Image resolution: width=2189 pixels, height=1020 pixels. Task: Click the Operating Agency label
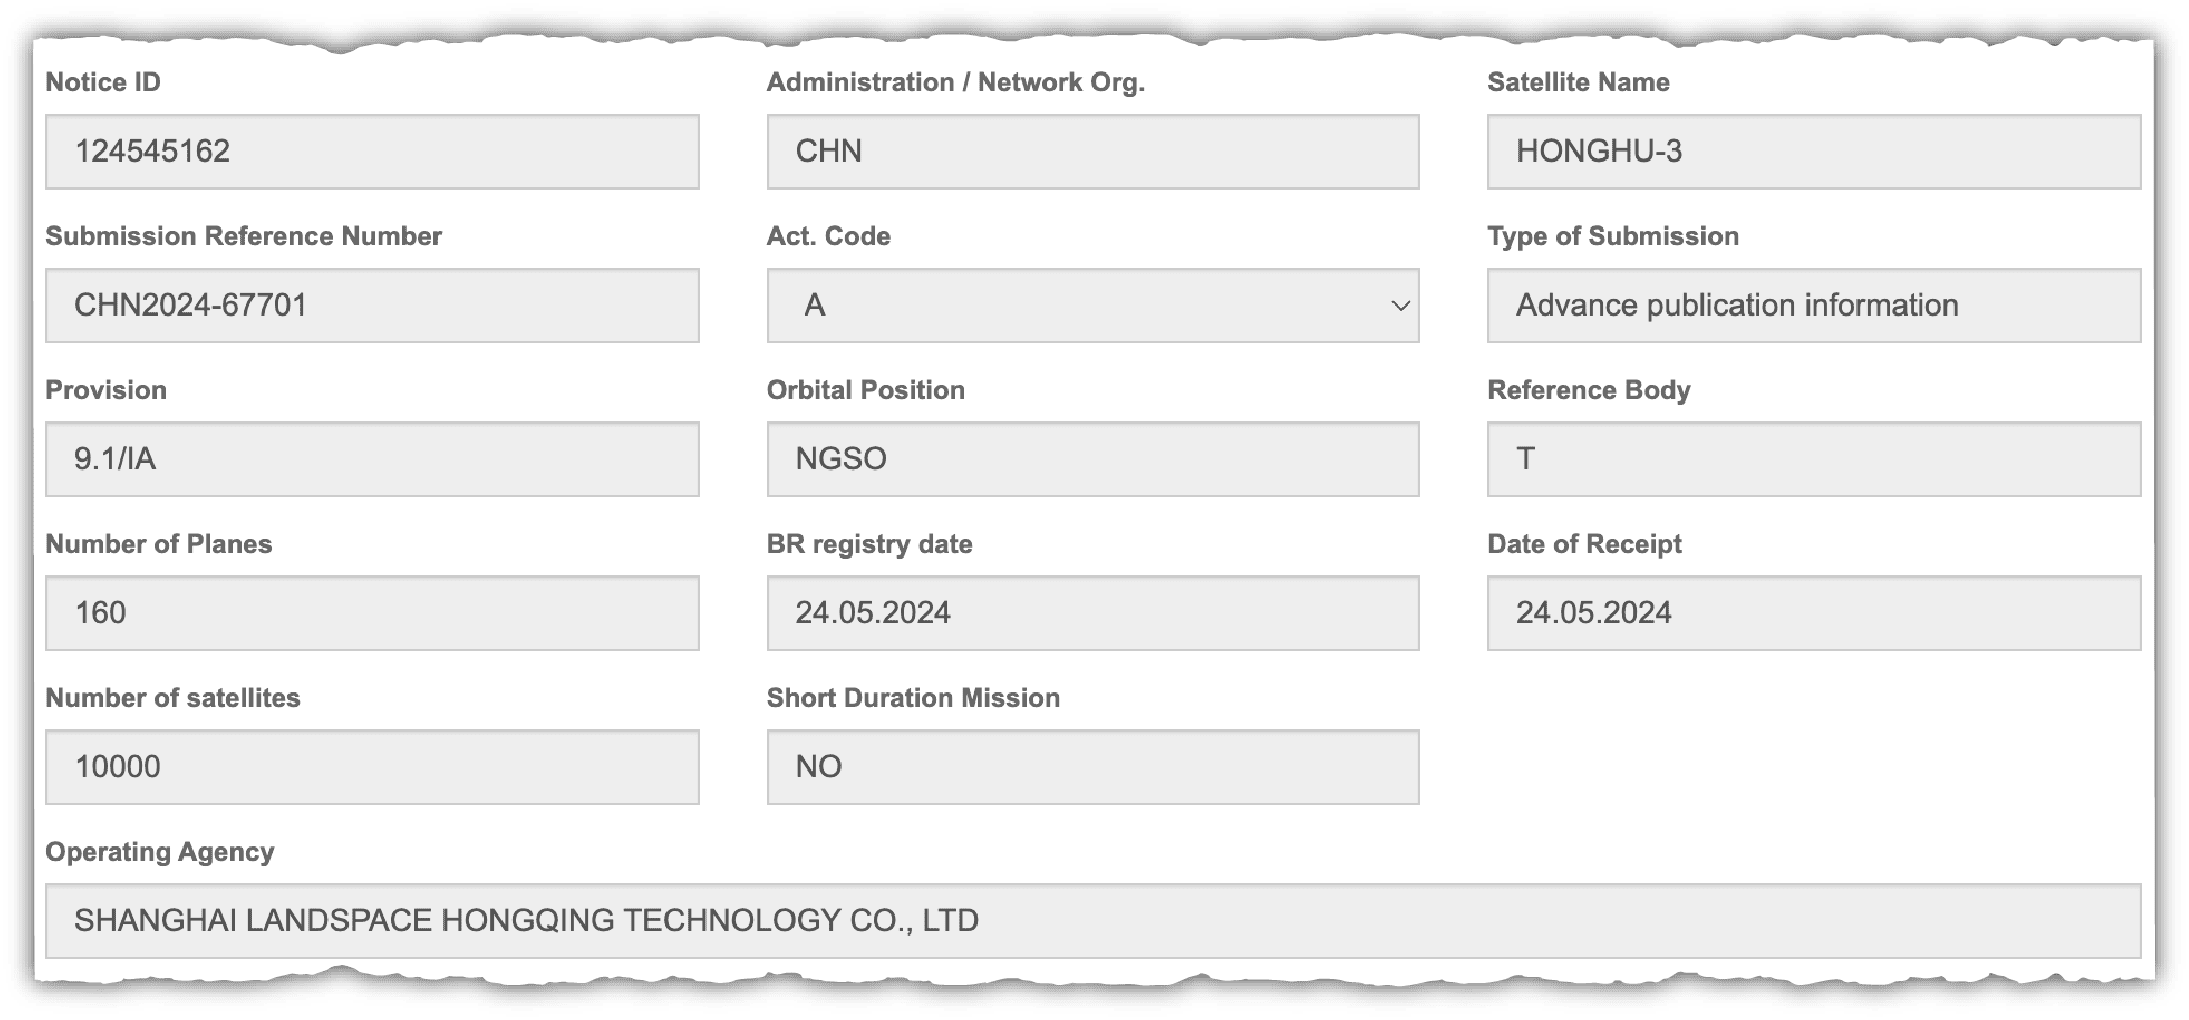pyautogui.click(x=159, y=852)
